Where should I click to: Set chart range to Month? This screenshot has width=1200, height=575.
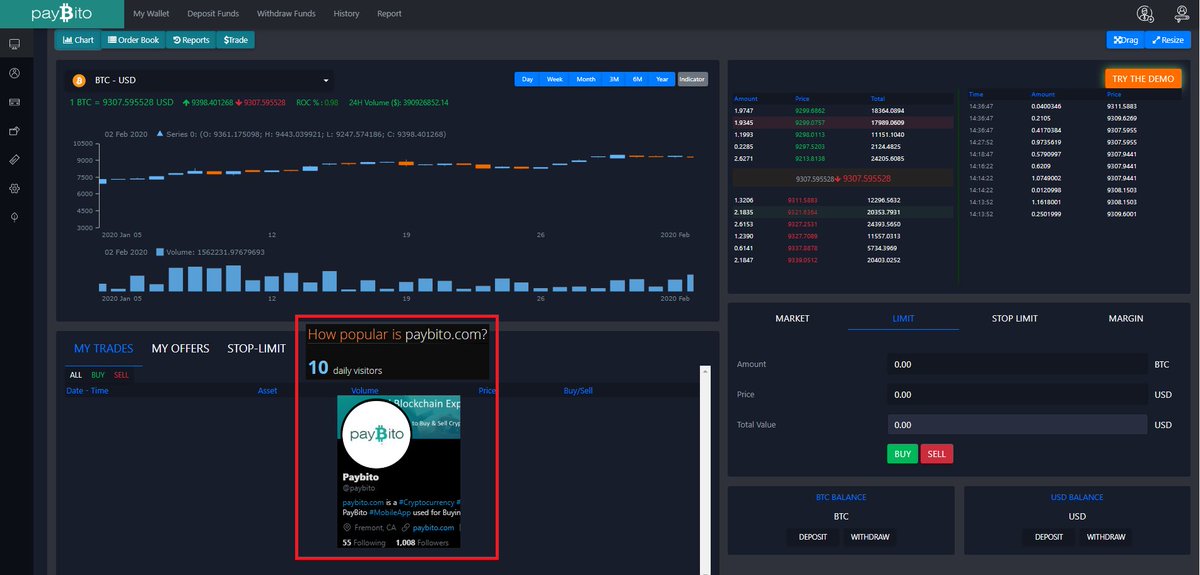pos(585,79)
